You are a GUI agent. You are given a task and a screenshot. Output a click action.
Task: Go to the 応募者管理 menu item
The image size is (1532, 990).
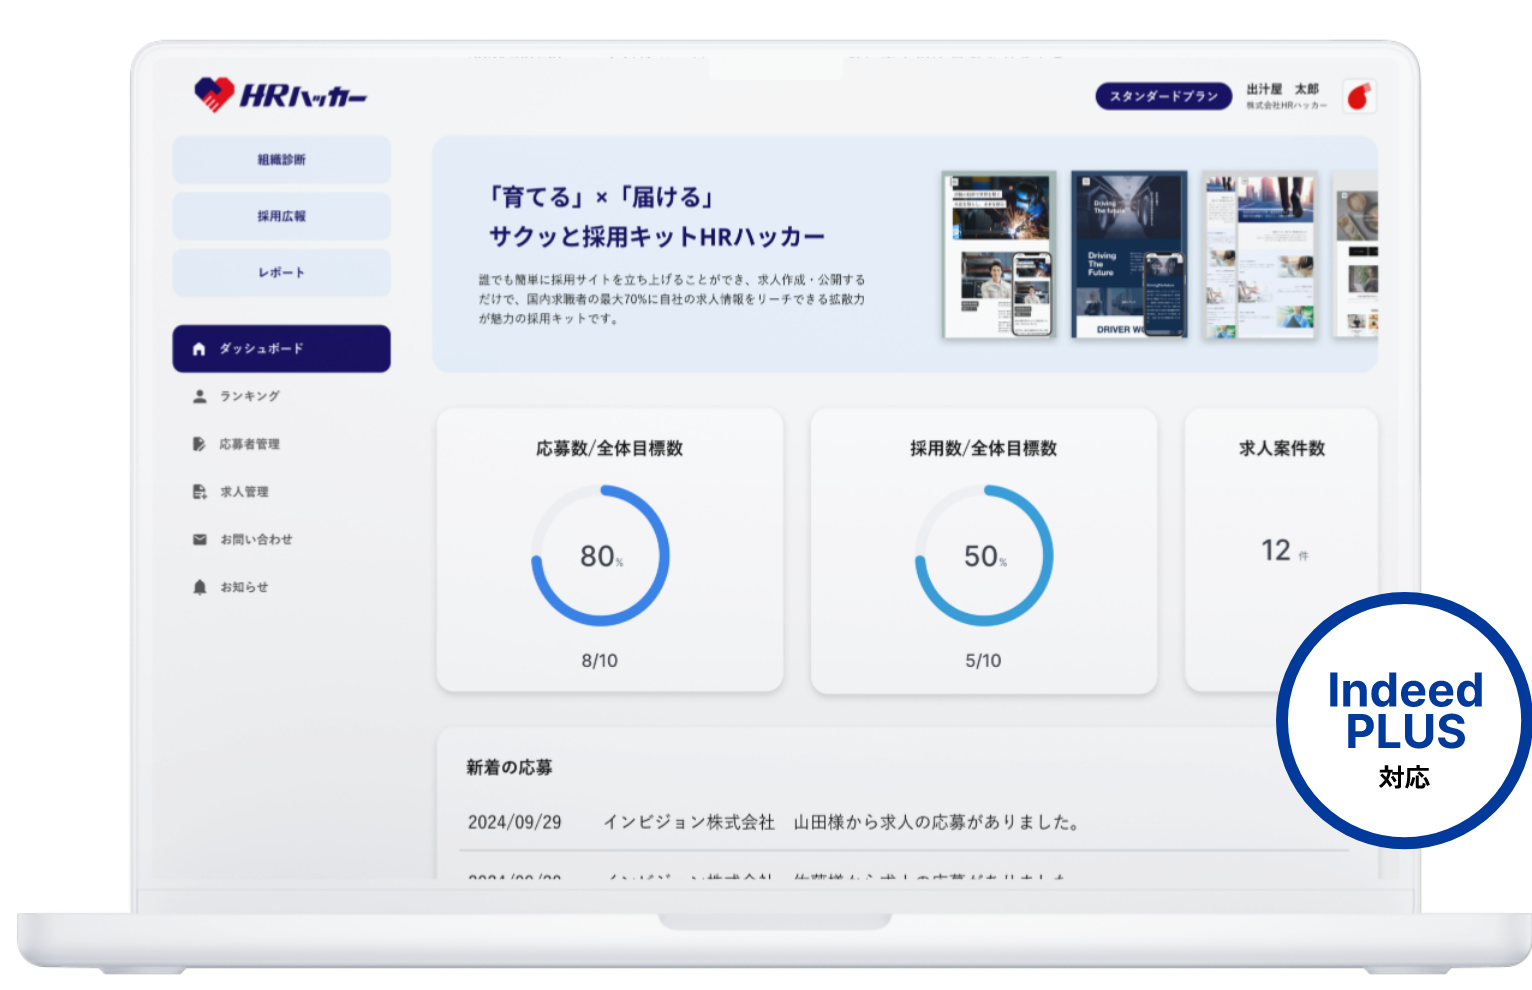coord(250,444)
